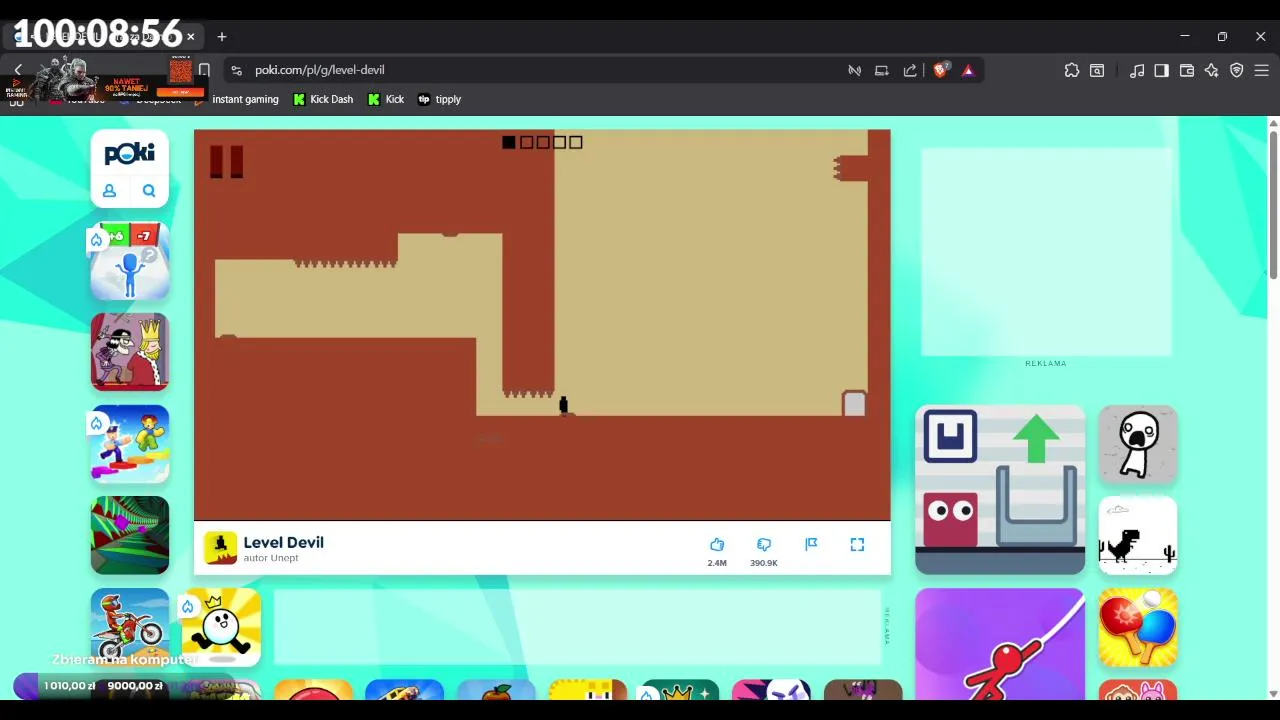The image size is (1280, 720).
Task: Click the exit door in the game
Action: tap(854, 403)
